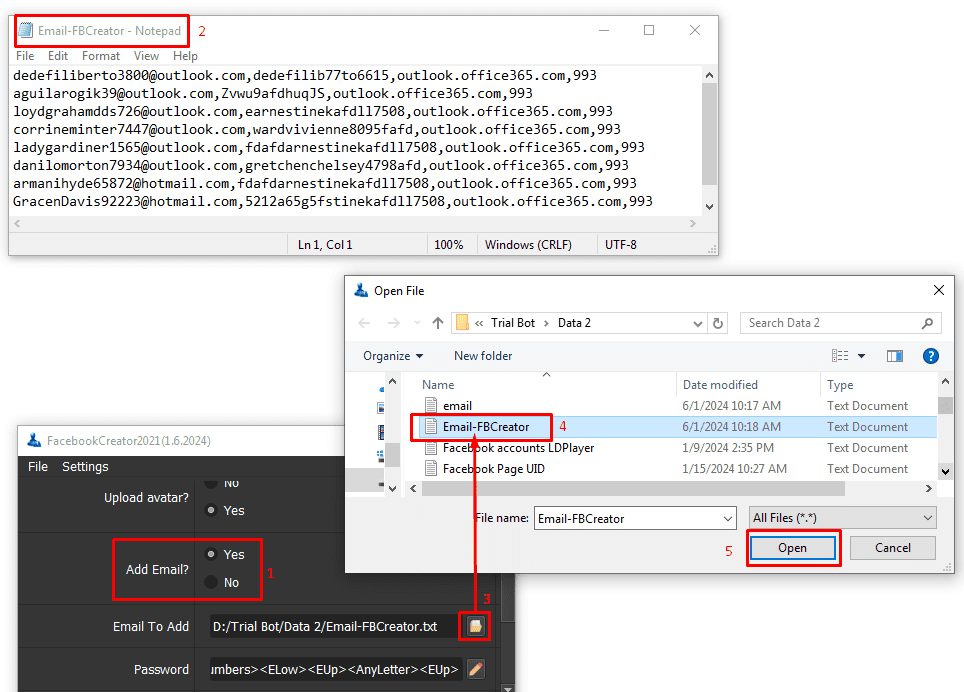Click the Password pattern field
The height and width of the screenshot is (692, 964).
click(x=335, y=669)
